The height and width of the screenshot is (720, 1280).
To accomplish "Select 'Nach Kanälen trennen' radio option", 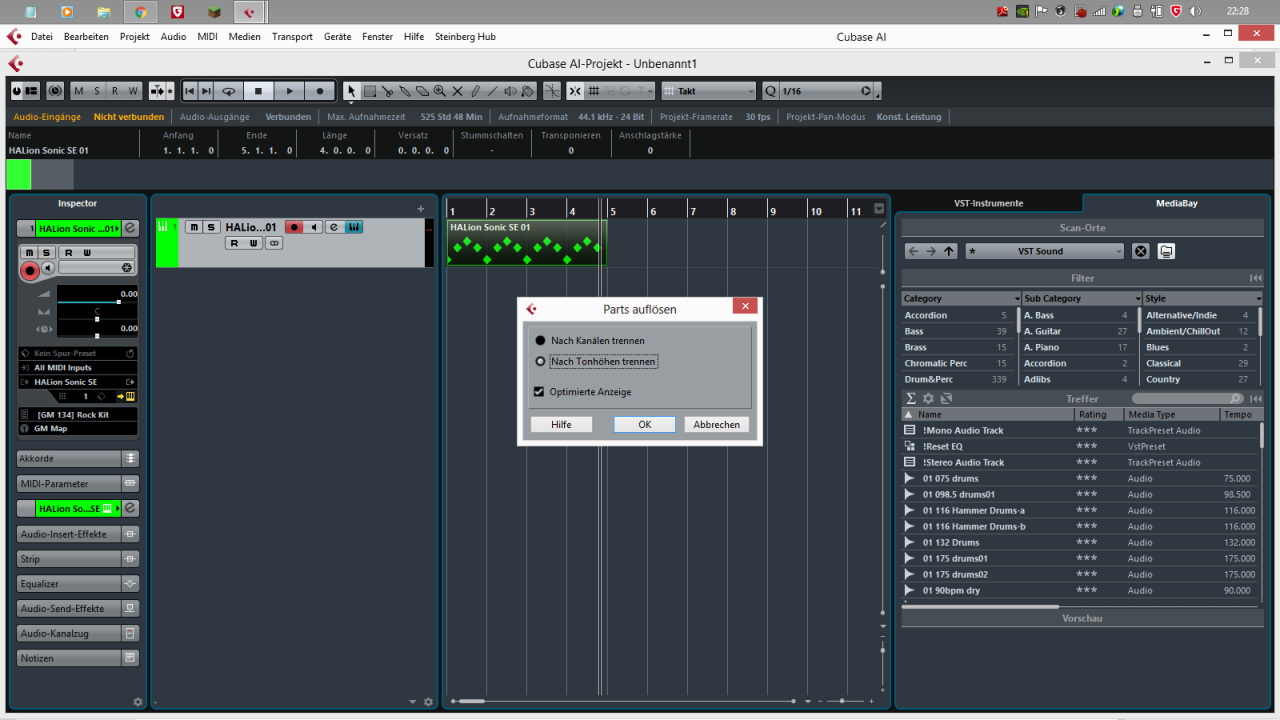I will (x=540, y=341).
